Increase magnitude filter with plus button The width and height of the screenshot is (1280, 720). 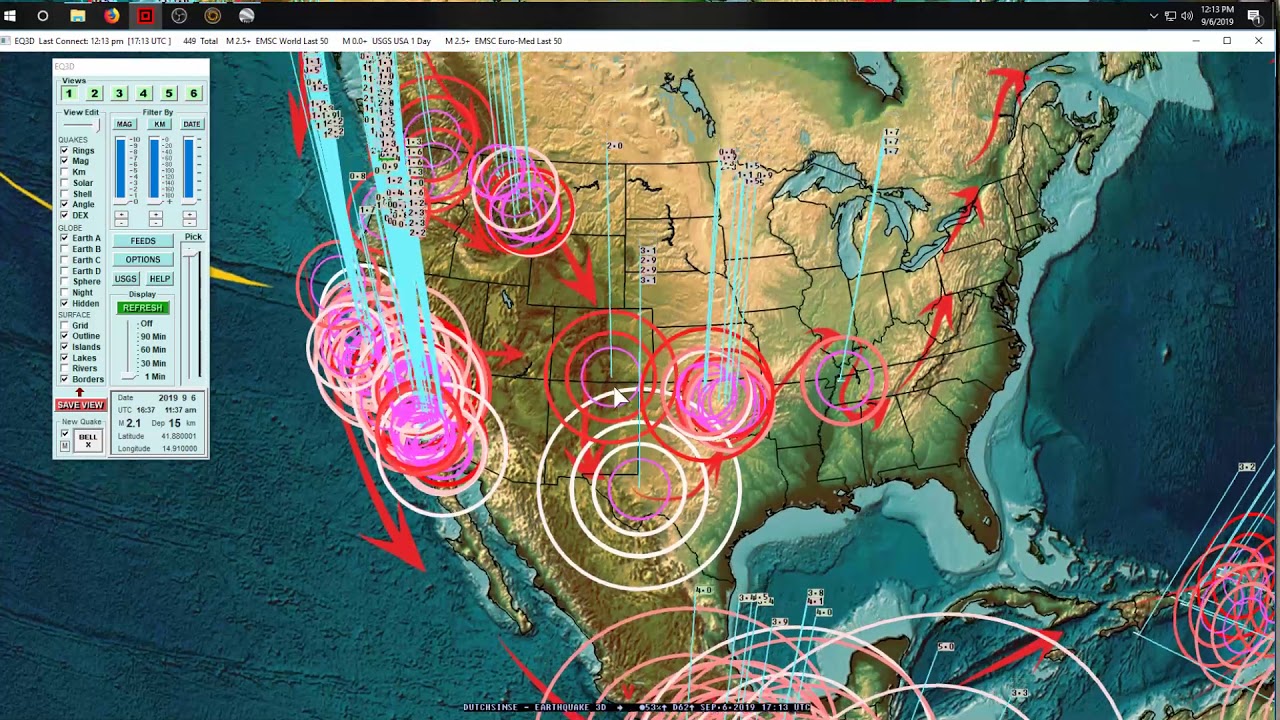click(x=122, y=214)
